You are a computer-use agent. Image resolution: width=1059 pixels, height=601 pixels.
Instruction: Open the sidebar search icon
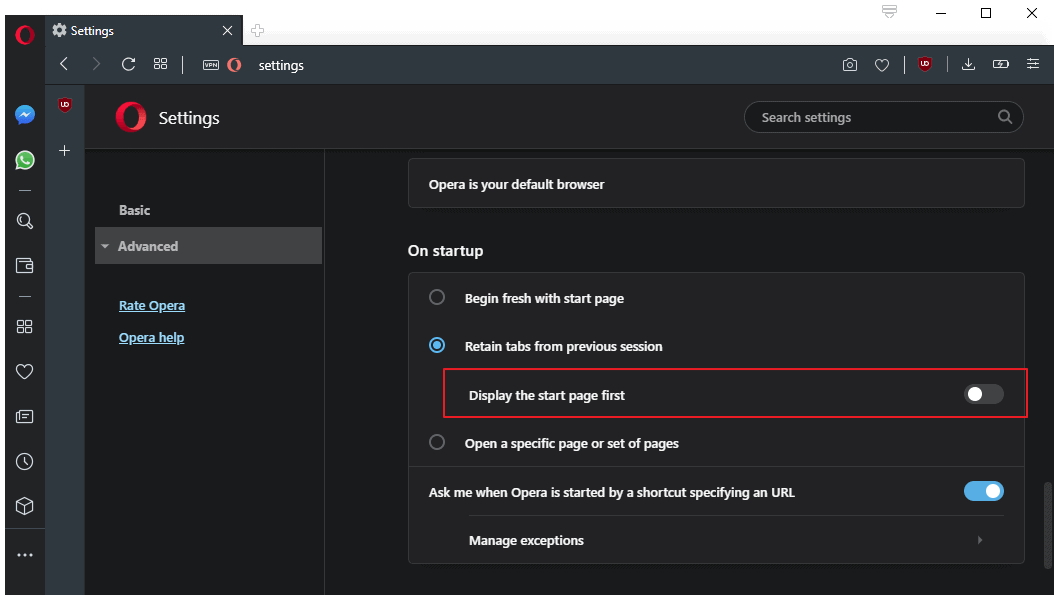pyautogui.click(x=25, y=221)
